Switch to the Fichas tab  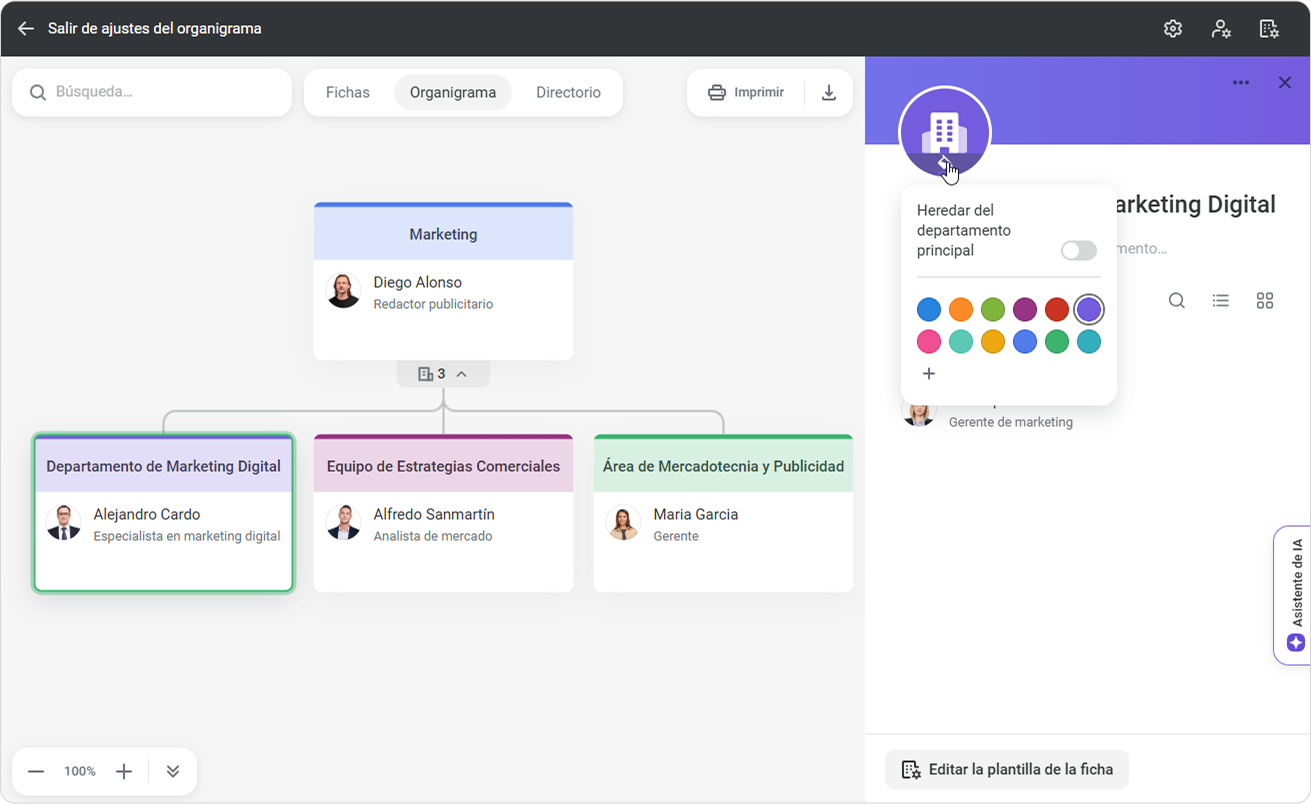click(348, 93)
